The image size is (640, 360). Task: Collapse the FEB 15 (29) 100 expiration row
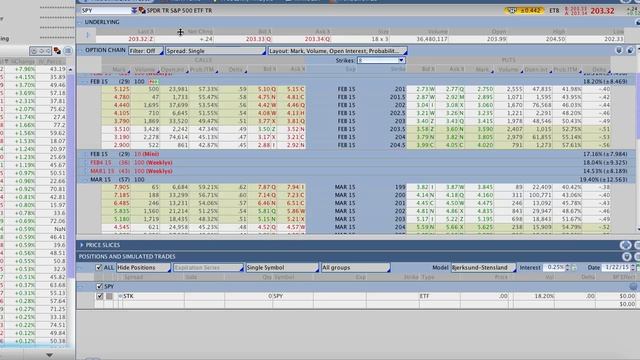click(85, 82)
